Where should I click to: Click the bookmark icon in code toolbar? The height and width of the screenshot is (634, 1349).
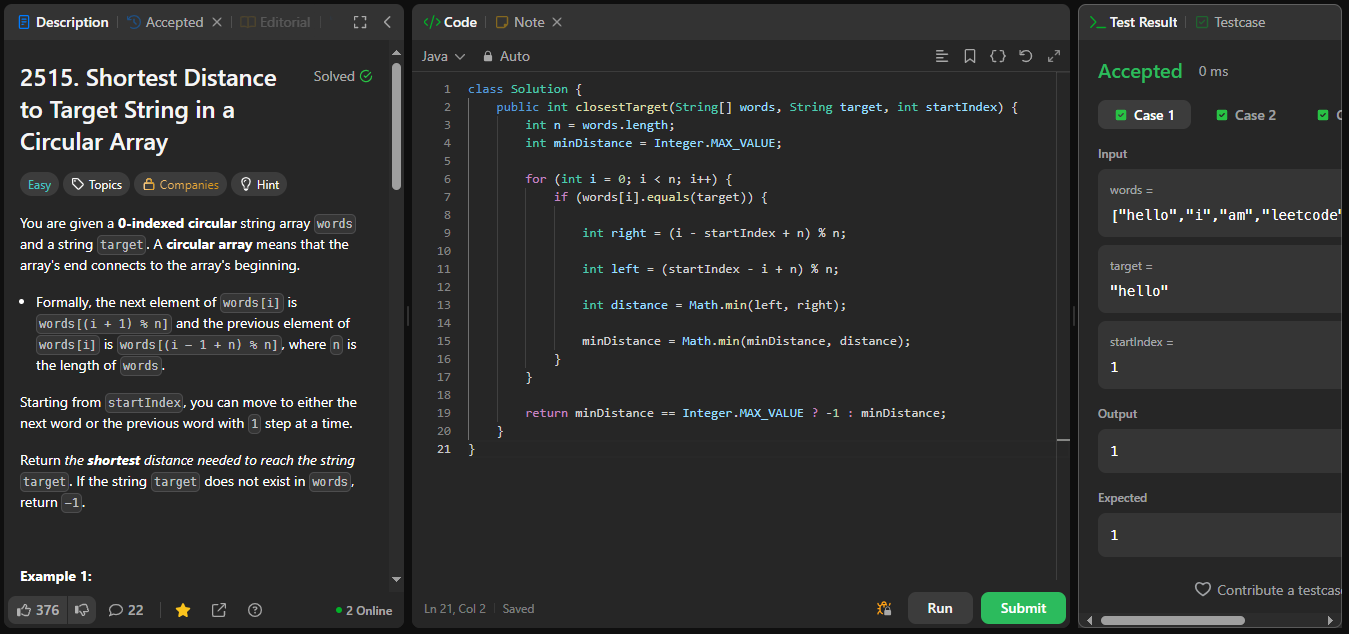coord(969,56)
